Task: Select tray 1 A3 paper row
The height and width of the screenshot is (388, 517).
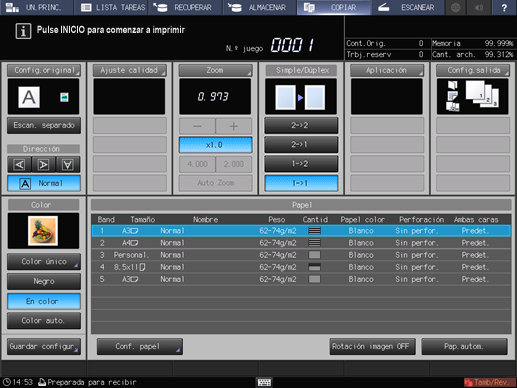Action: pos(301,231)
